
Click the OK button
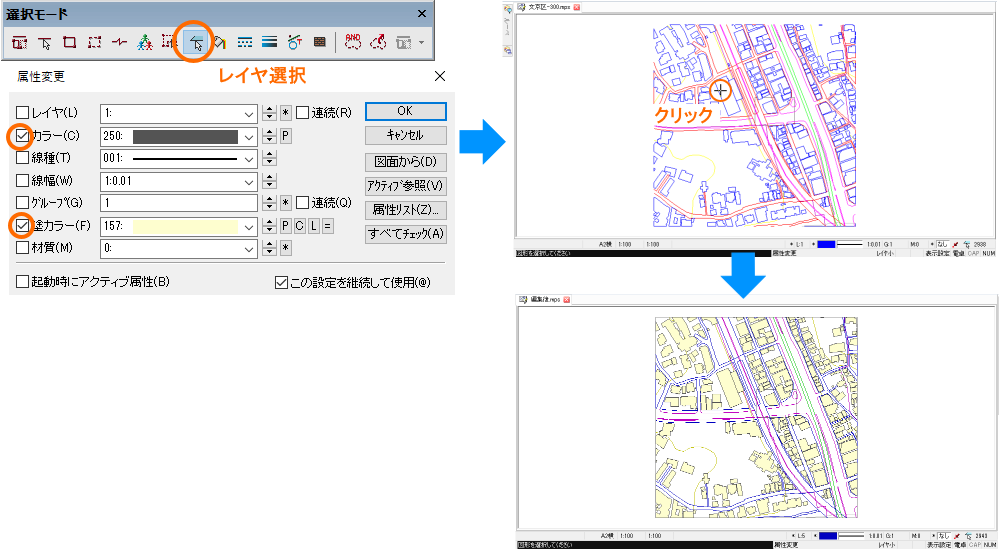406,111
